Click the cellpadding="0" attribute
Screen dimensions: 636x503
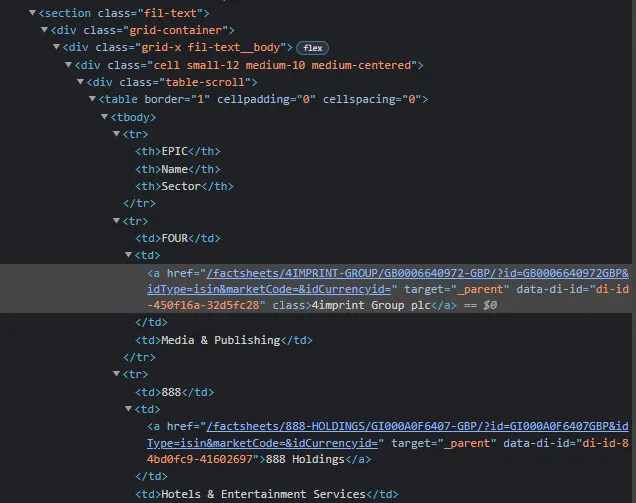(x=266, y=99)
